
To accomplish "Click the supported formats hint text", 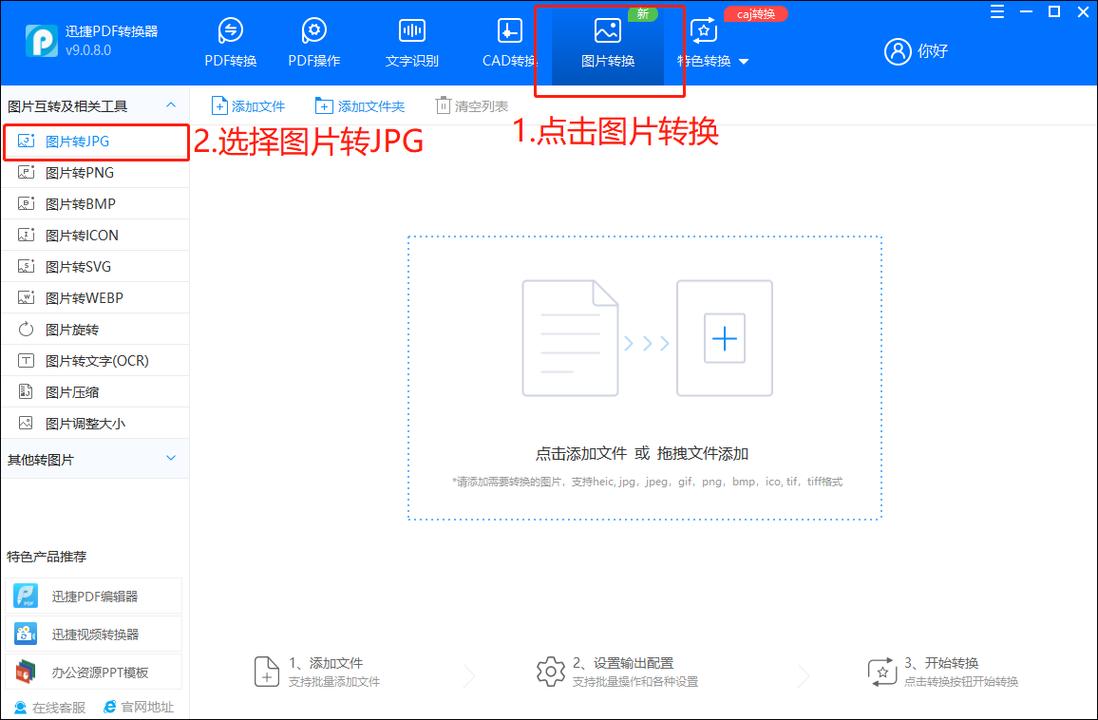I will pos(648,482).
